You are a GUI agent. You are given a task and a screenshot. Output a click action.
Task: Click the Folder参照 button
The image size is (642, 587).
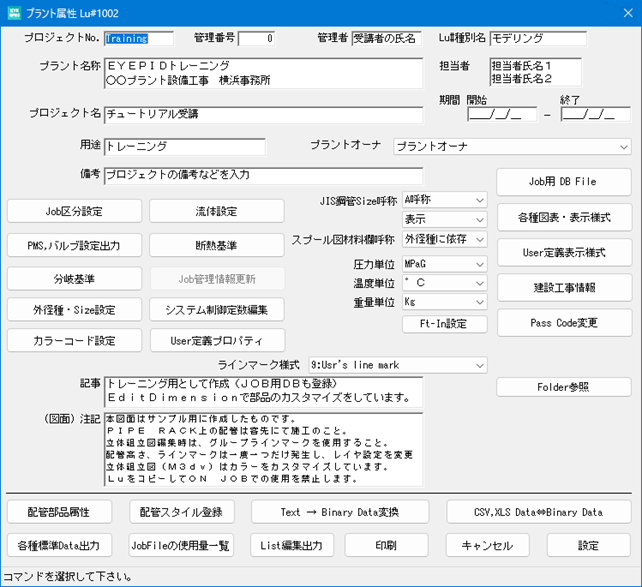pos(564,387)
